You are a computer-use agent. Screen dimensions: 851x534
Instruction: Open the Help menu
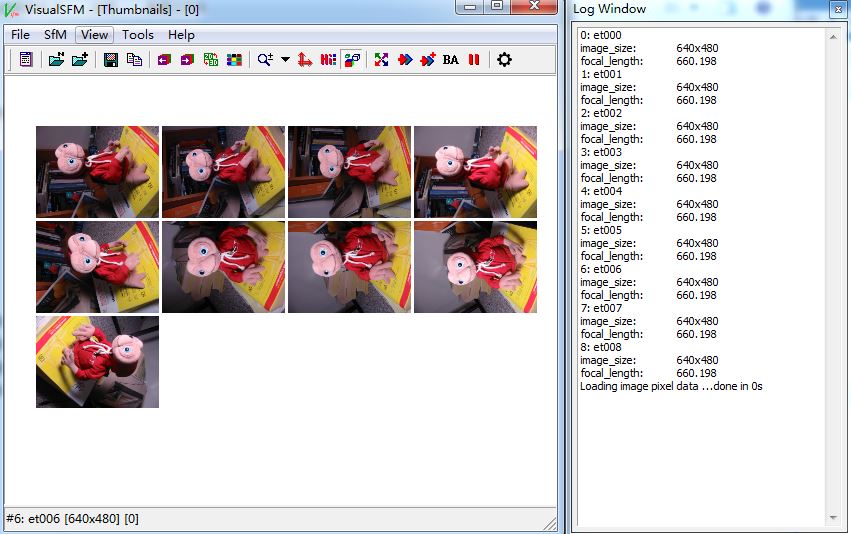click(x=181, y=35)
